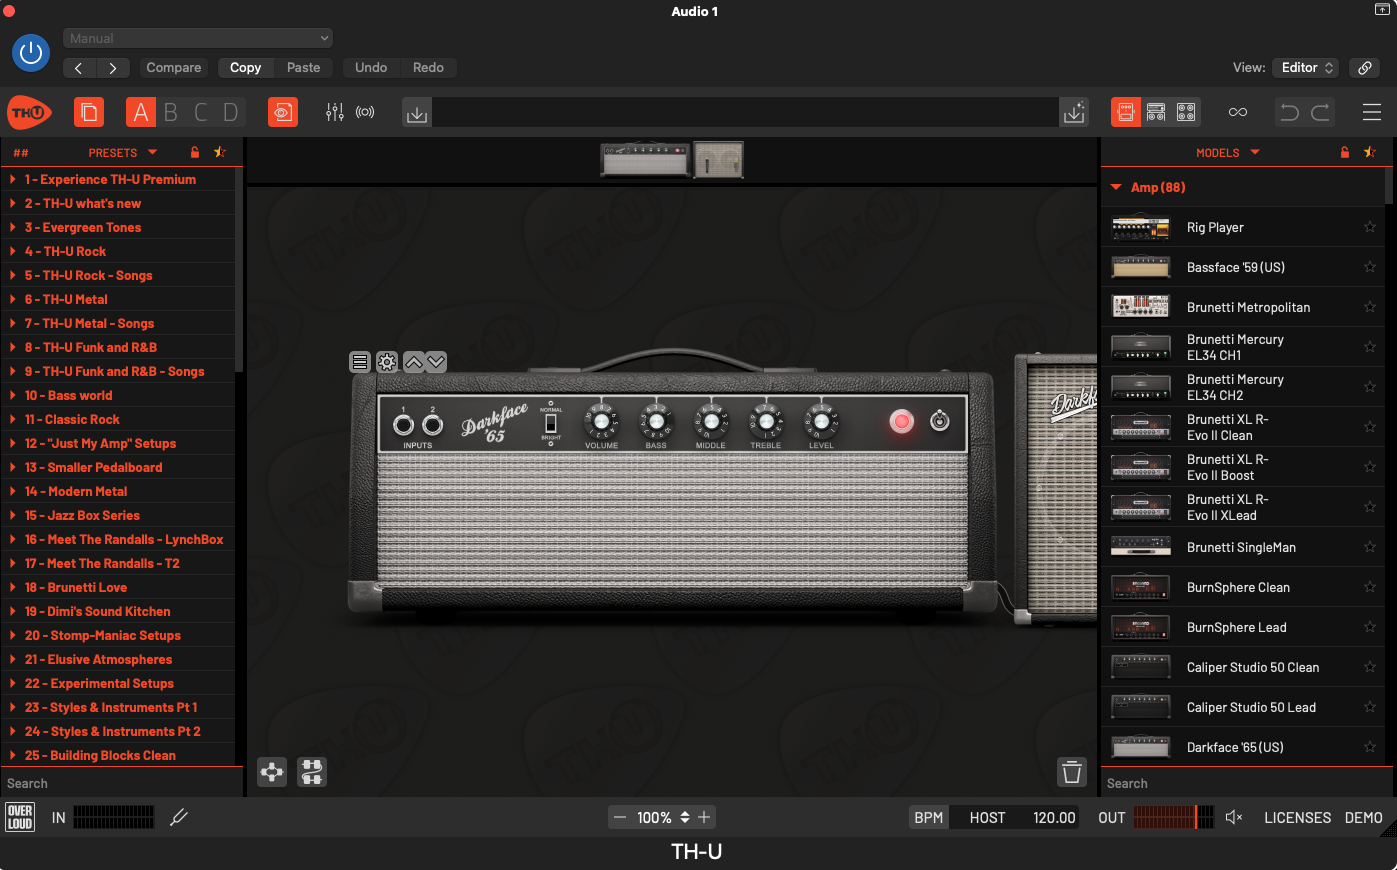1397x870 pixels.
Task: Click the preset name field
Action: [745, 112]
